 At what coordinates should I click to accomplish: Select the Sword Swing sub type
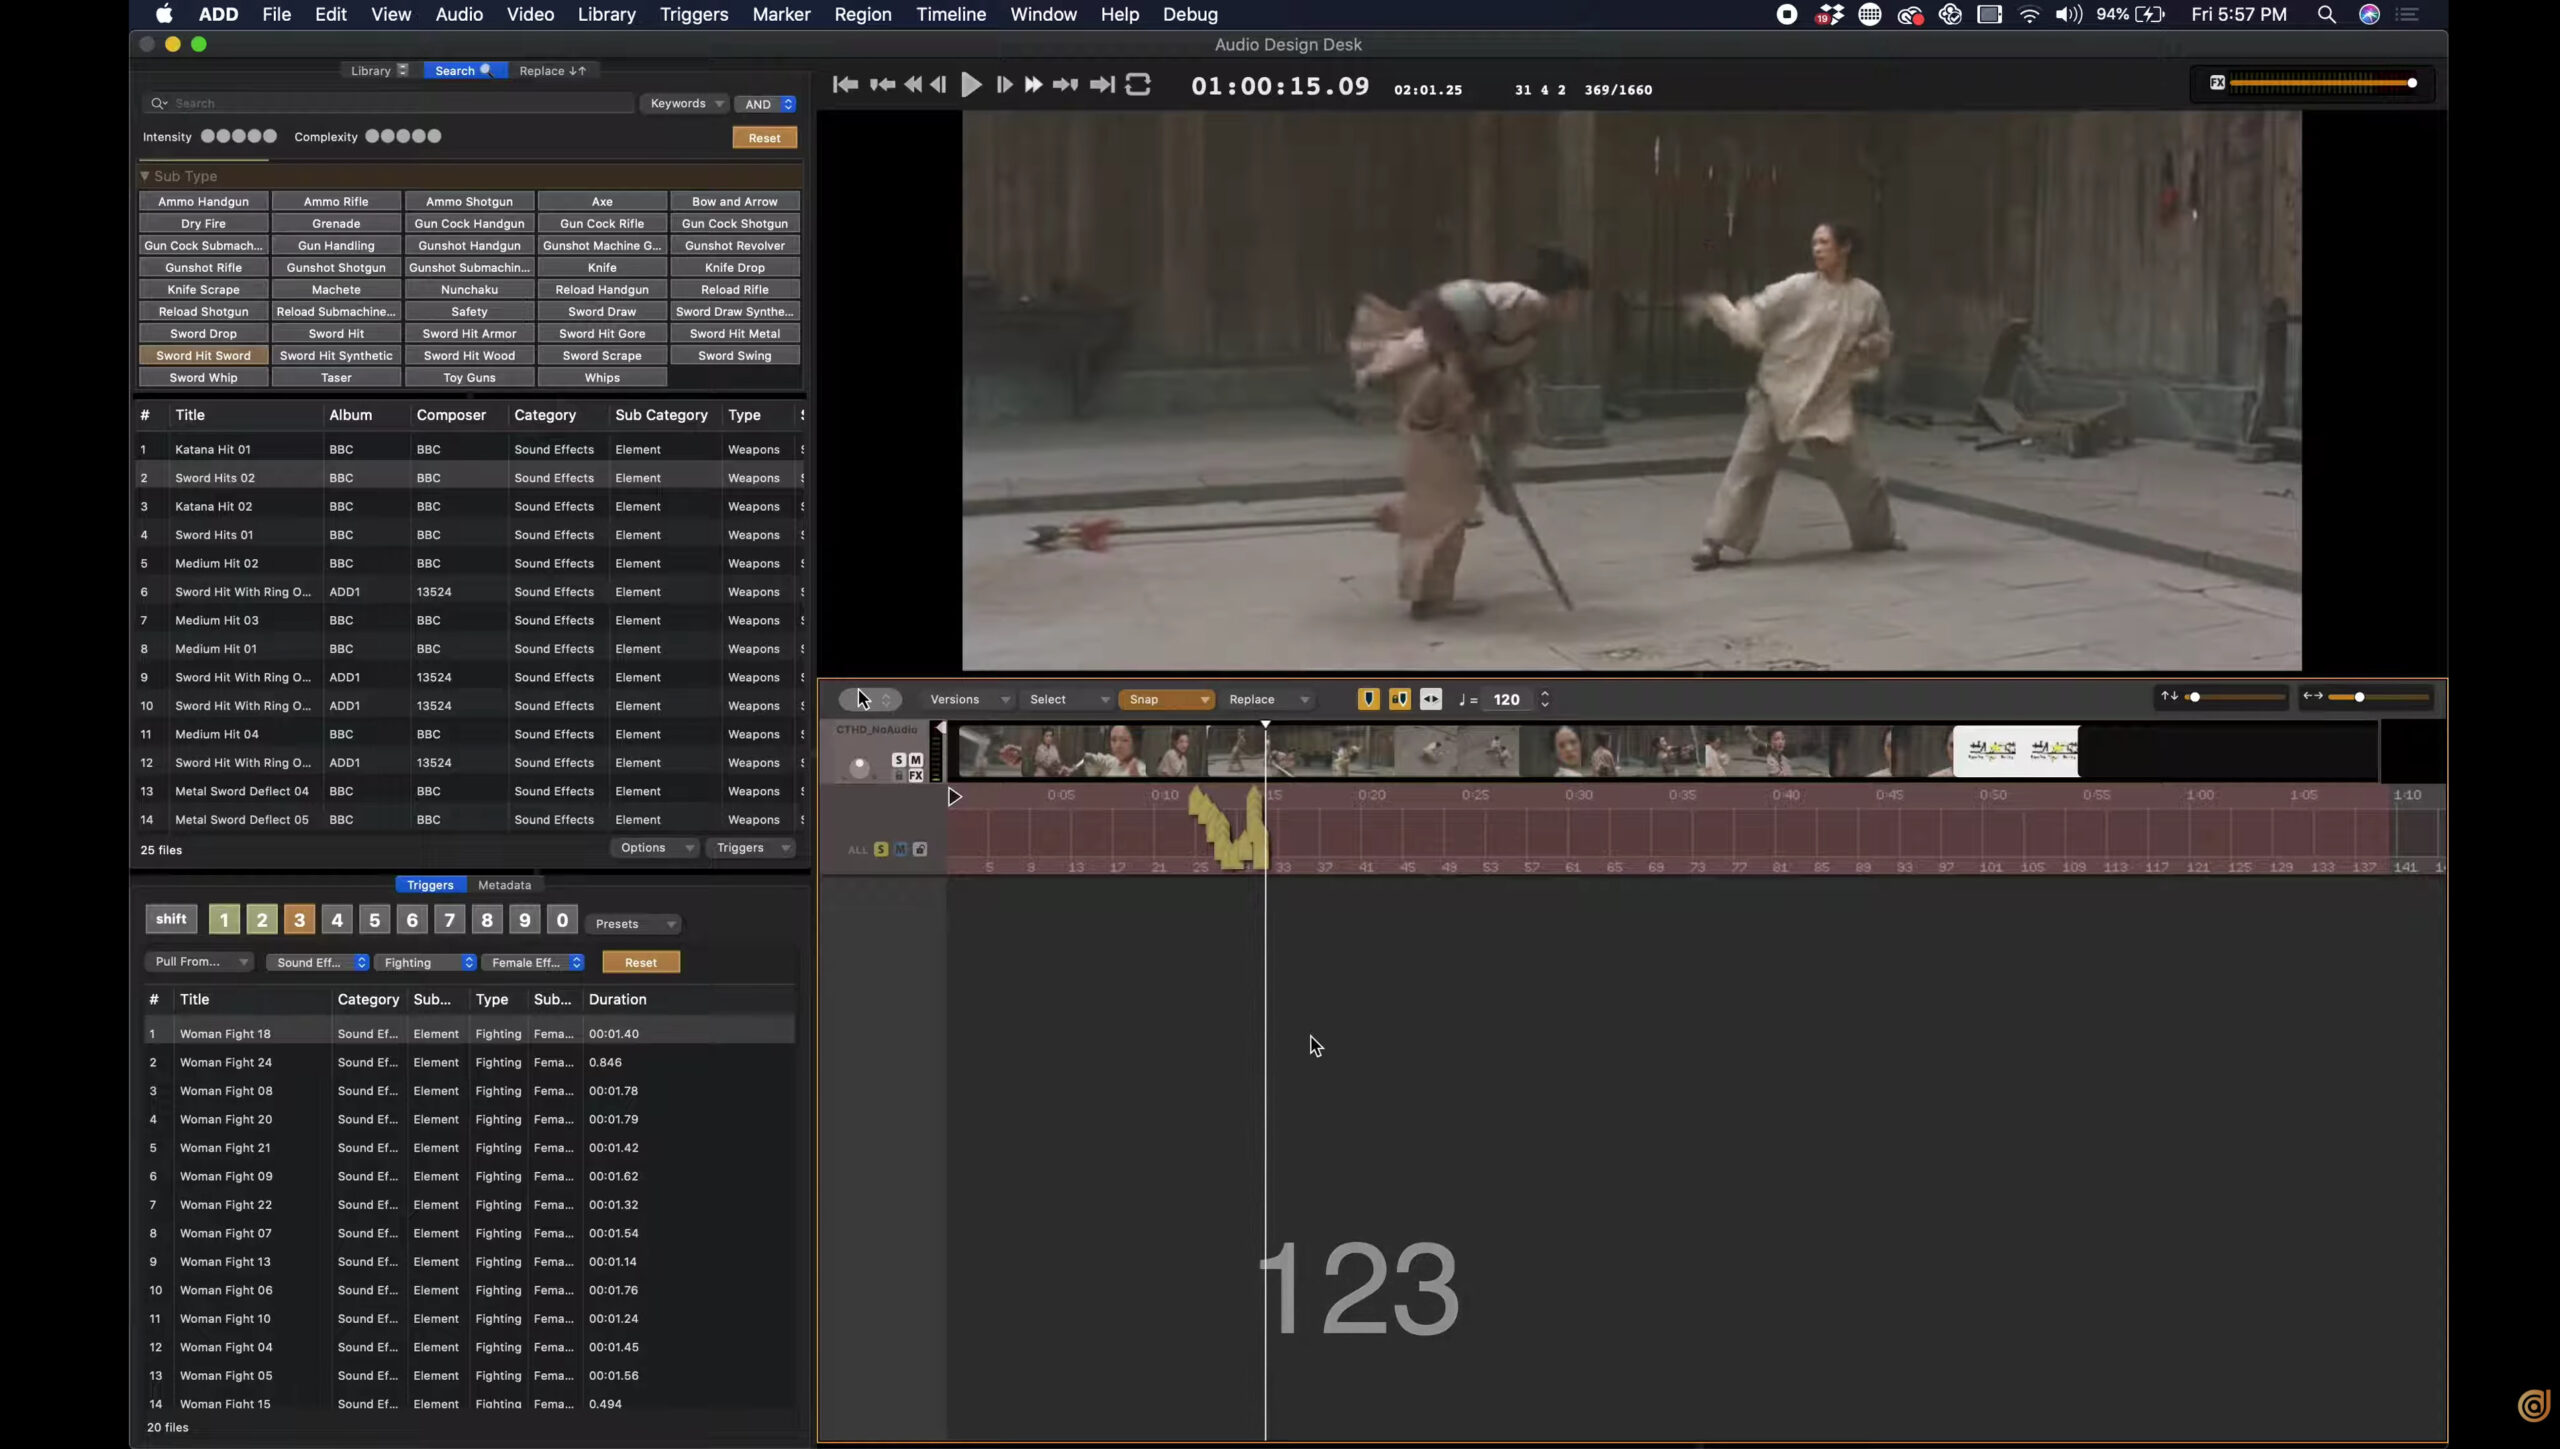(x=734, y=355)
